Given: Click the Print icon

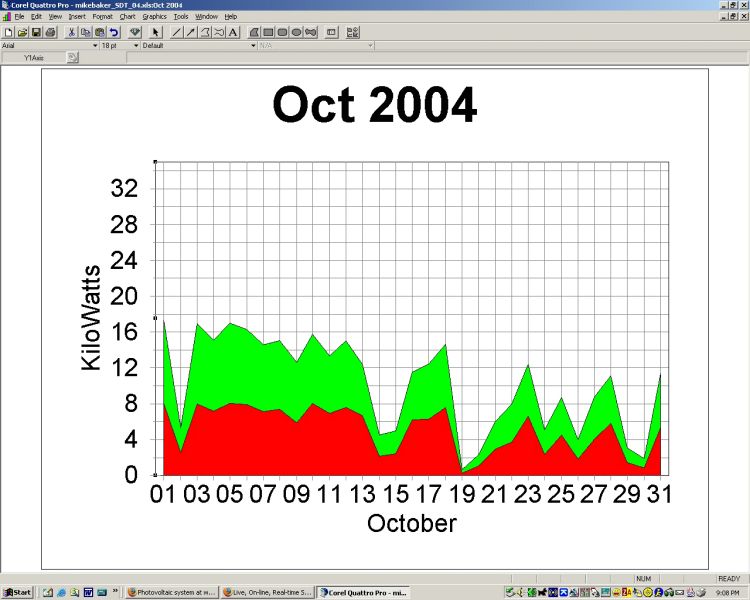Looking at the screenshot, I should click(50, 32).
